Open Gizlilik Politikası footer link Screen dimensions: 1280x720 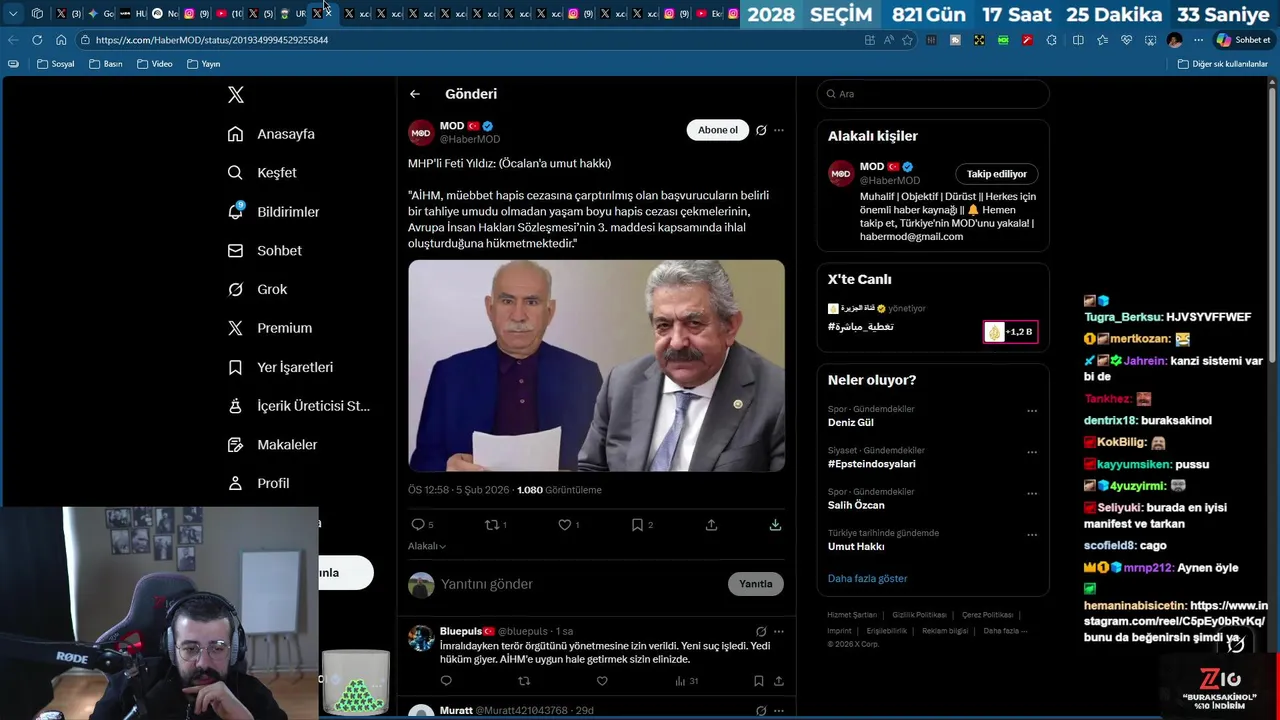point(919,615)
